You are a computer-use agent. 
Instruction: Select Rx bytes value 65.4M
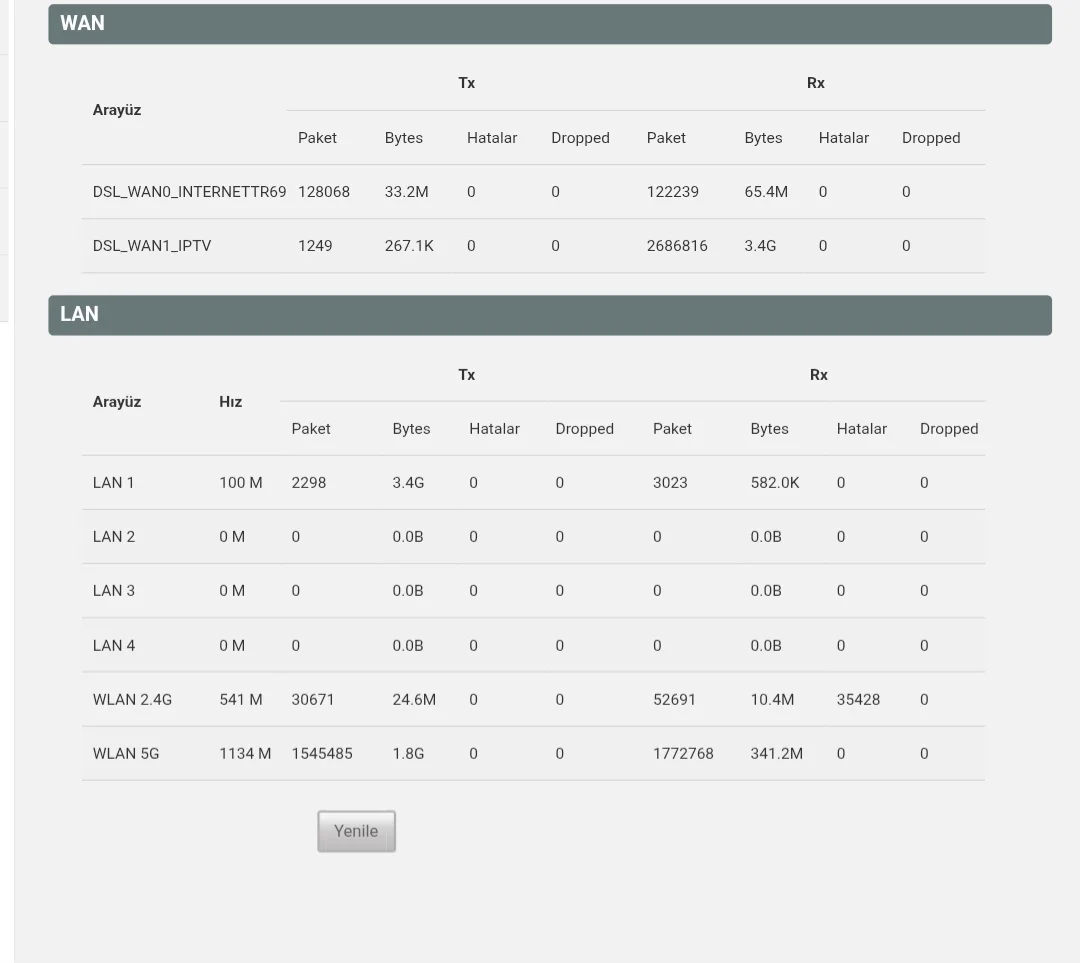click(x=766, y=191)
